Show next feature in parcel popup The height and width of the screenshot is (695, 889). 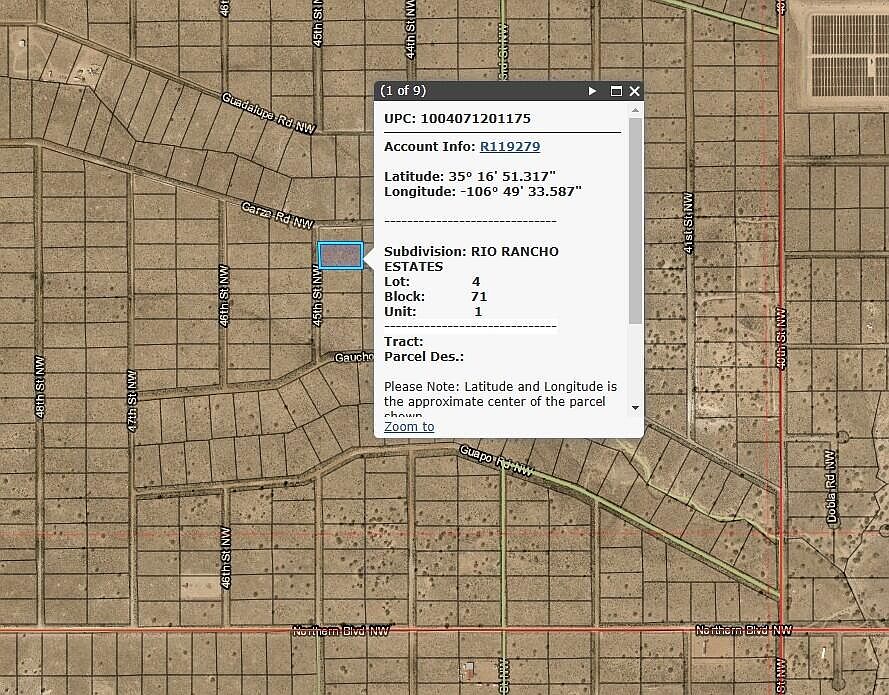[x=592, y=91]
